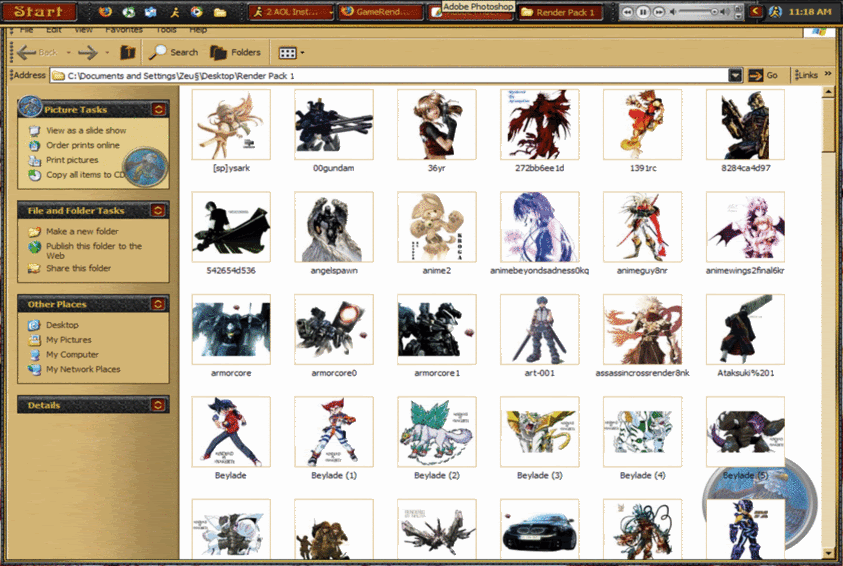Click the scrollbar down arrow
The height and width of the screenshot is (566, 843).
828,553
